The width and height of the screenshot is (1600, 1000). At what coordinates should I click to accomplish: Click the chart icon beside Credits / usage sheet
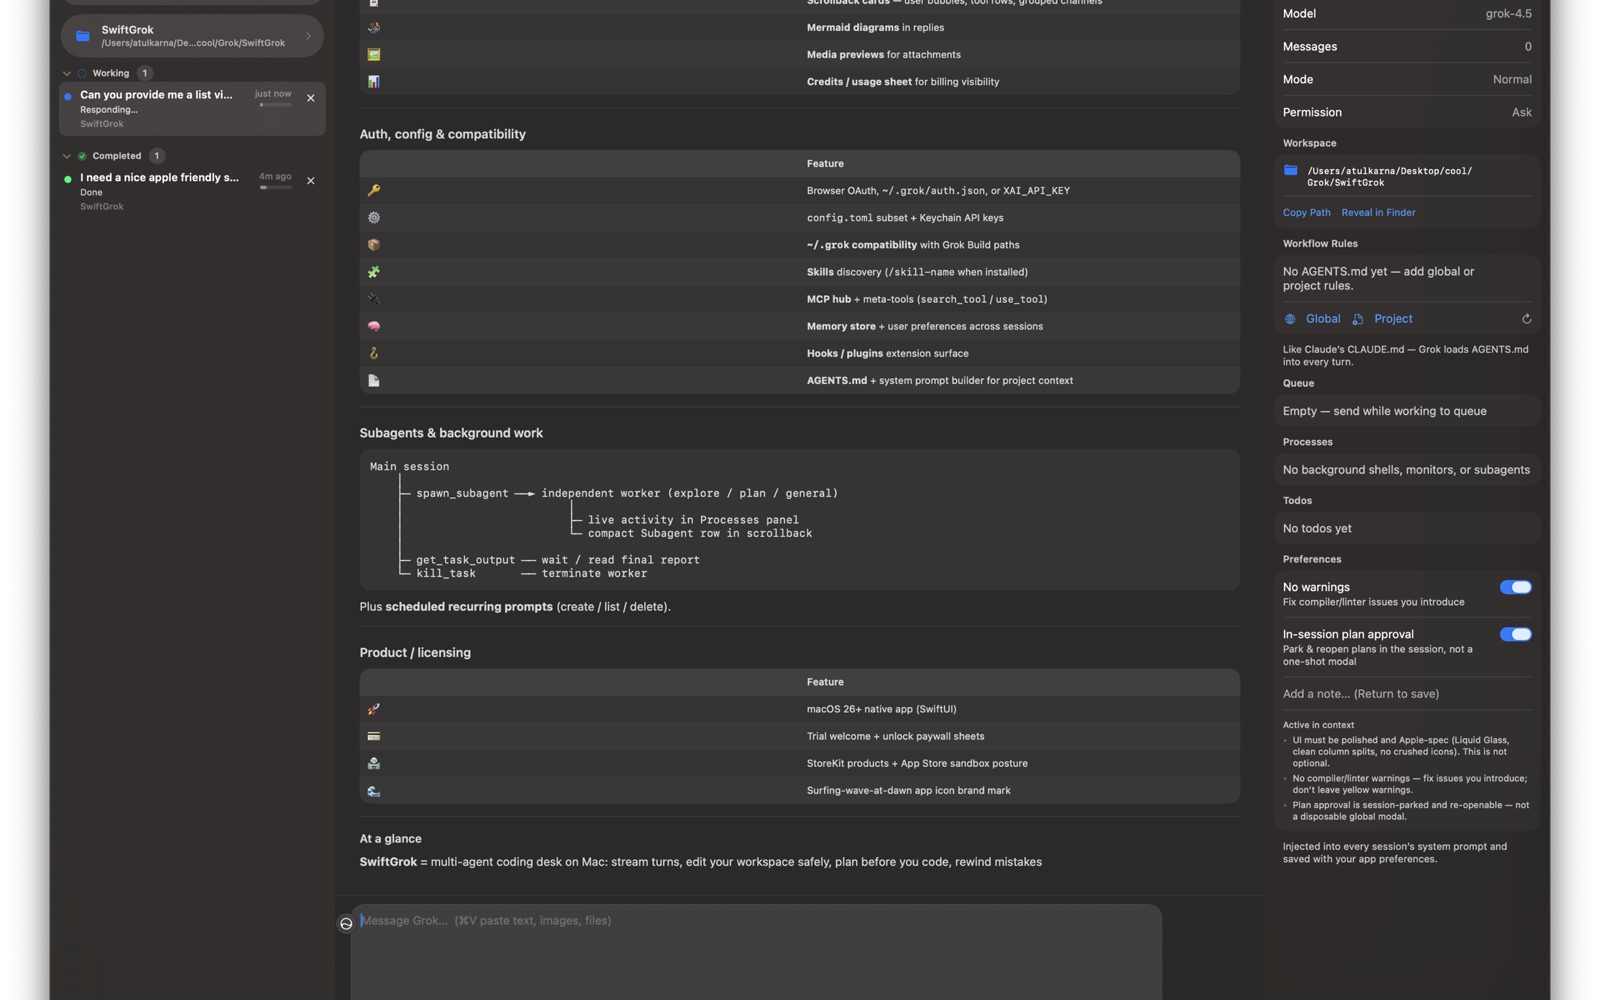point(374,82)
